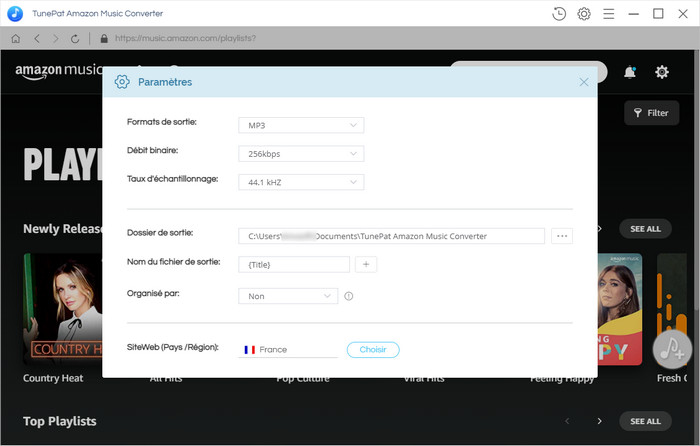Click the floating add-music button
700x446 pixels.
click(x=672, y=349)
